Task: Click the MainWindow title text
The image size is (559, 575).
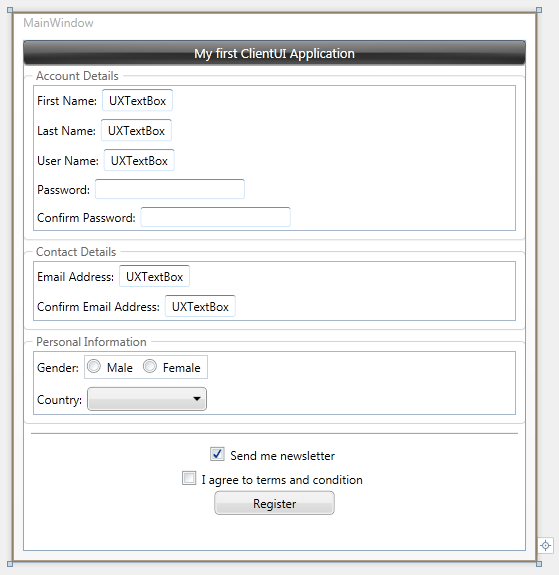Action: click(x=58, y=23)
